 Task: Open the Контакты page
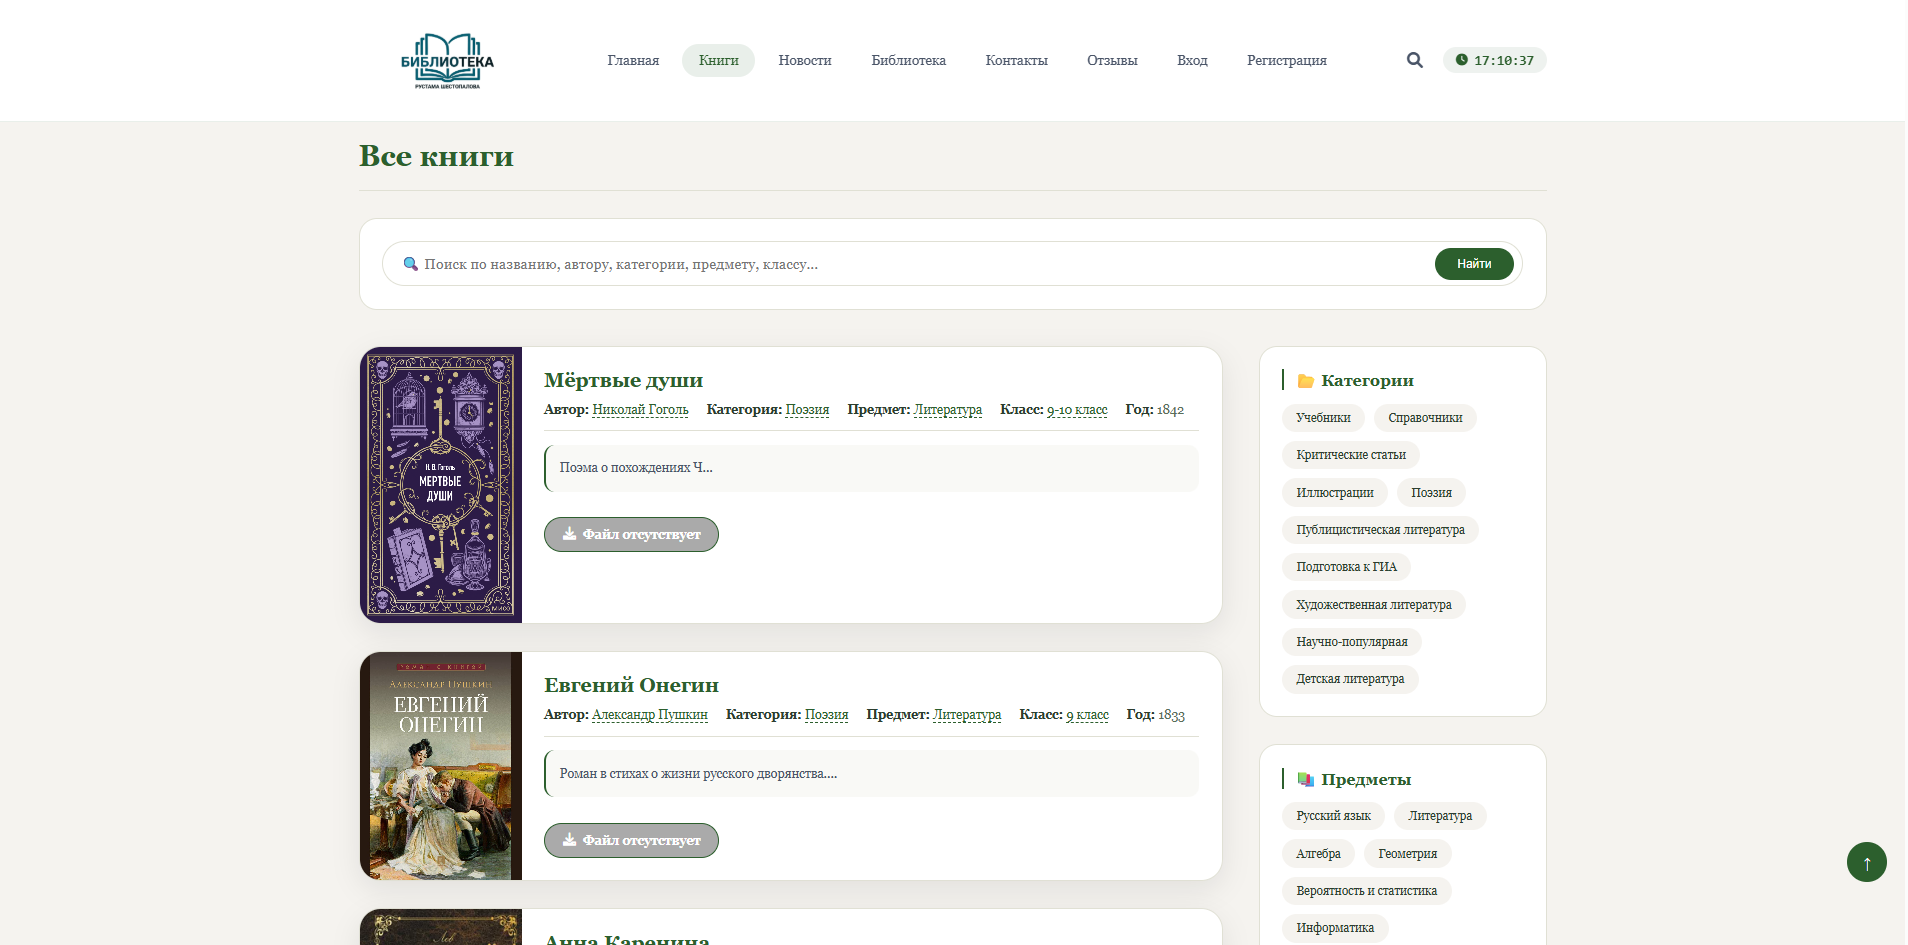pos(1016,61)
